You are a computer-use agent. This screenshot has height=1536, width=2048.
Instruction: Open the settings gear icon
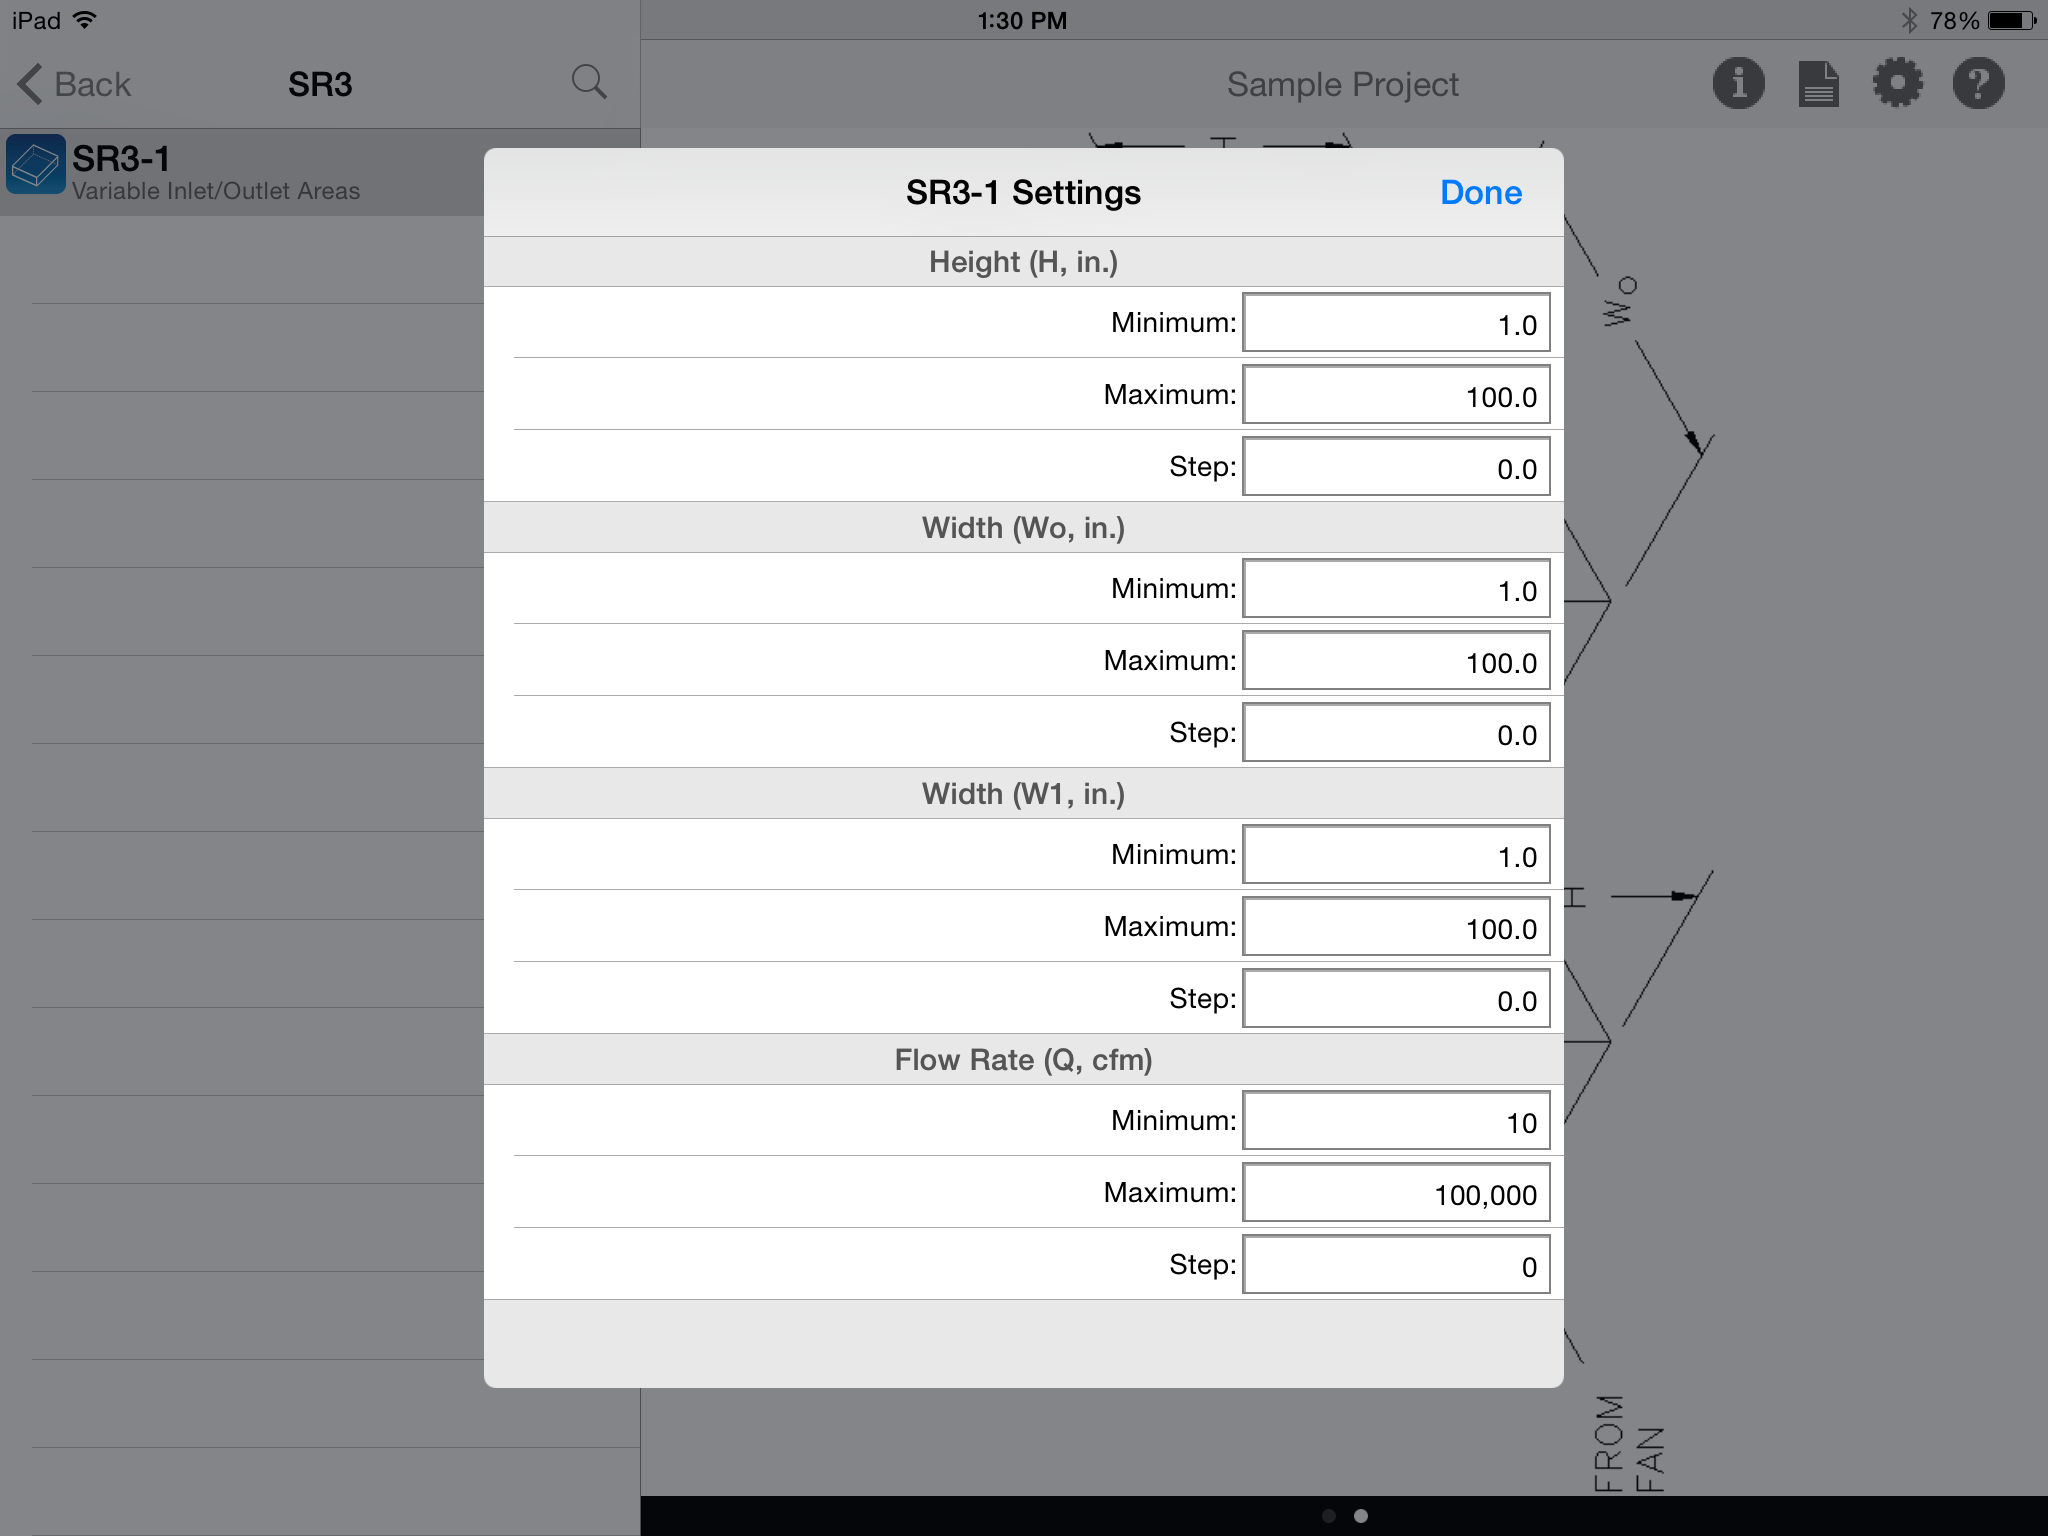1898,84
